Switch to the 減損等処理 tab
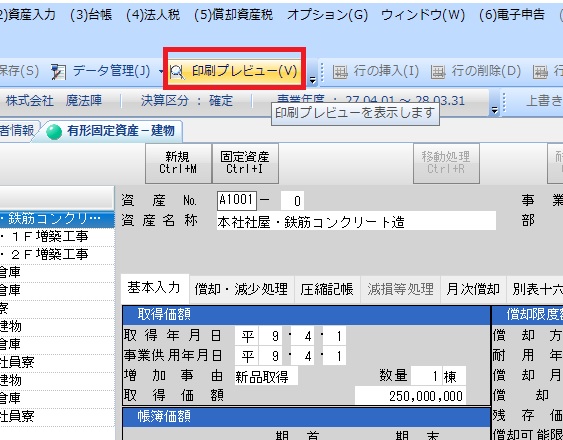Screen dimensions: 563x440 400,290
